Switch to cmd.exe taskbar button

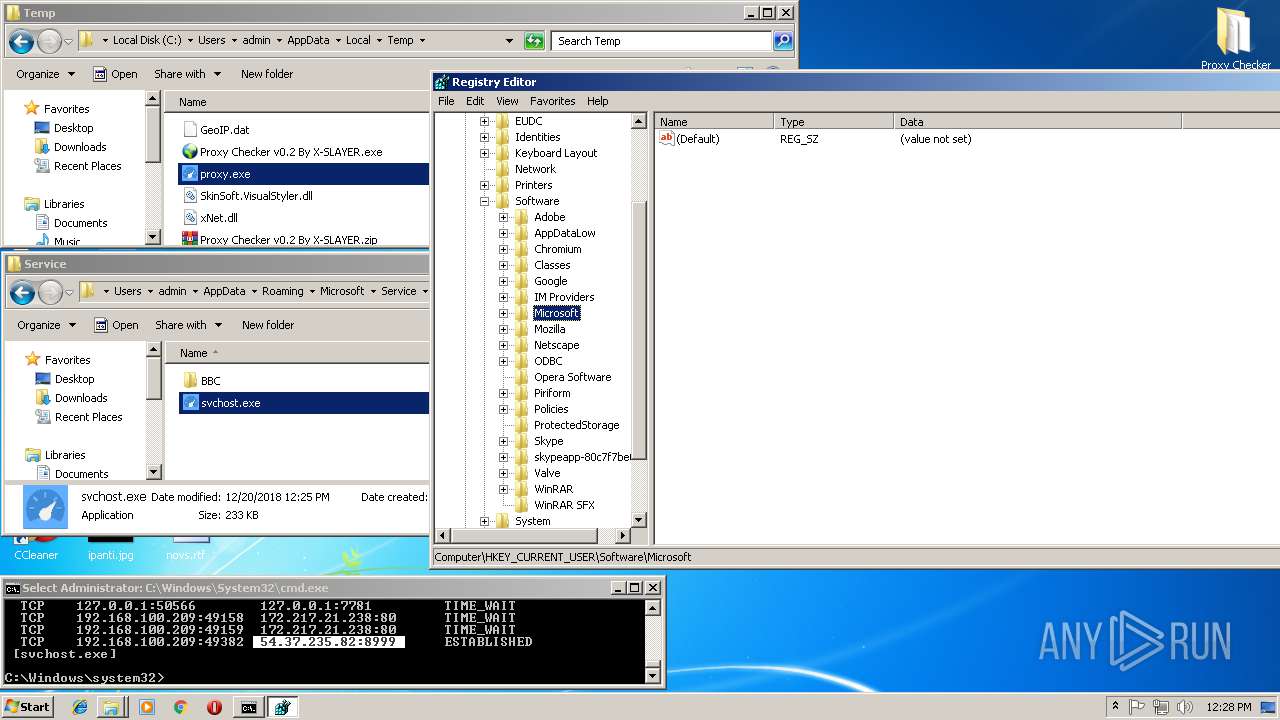(248, 707)
